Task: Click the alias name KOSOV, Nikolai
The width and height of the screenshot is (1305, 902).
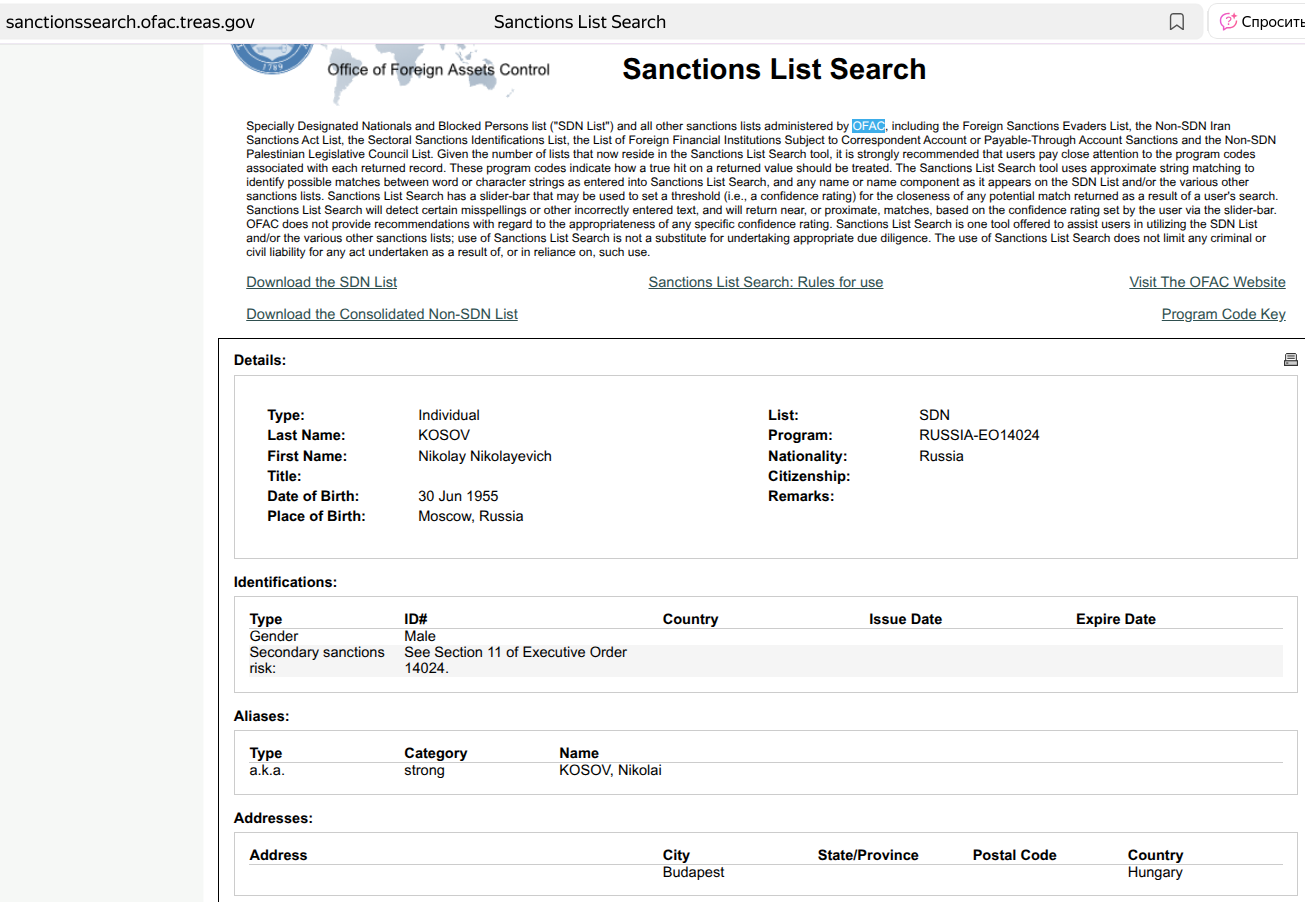Action: pyautogui.click(x=610, y=770)
